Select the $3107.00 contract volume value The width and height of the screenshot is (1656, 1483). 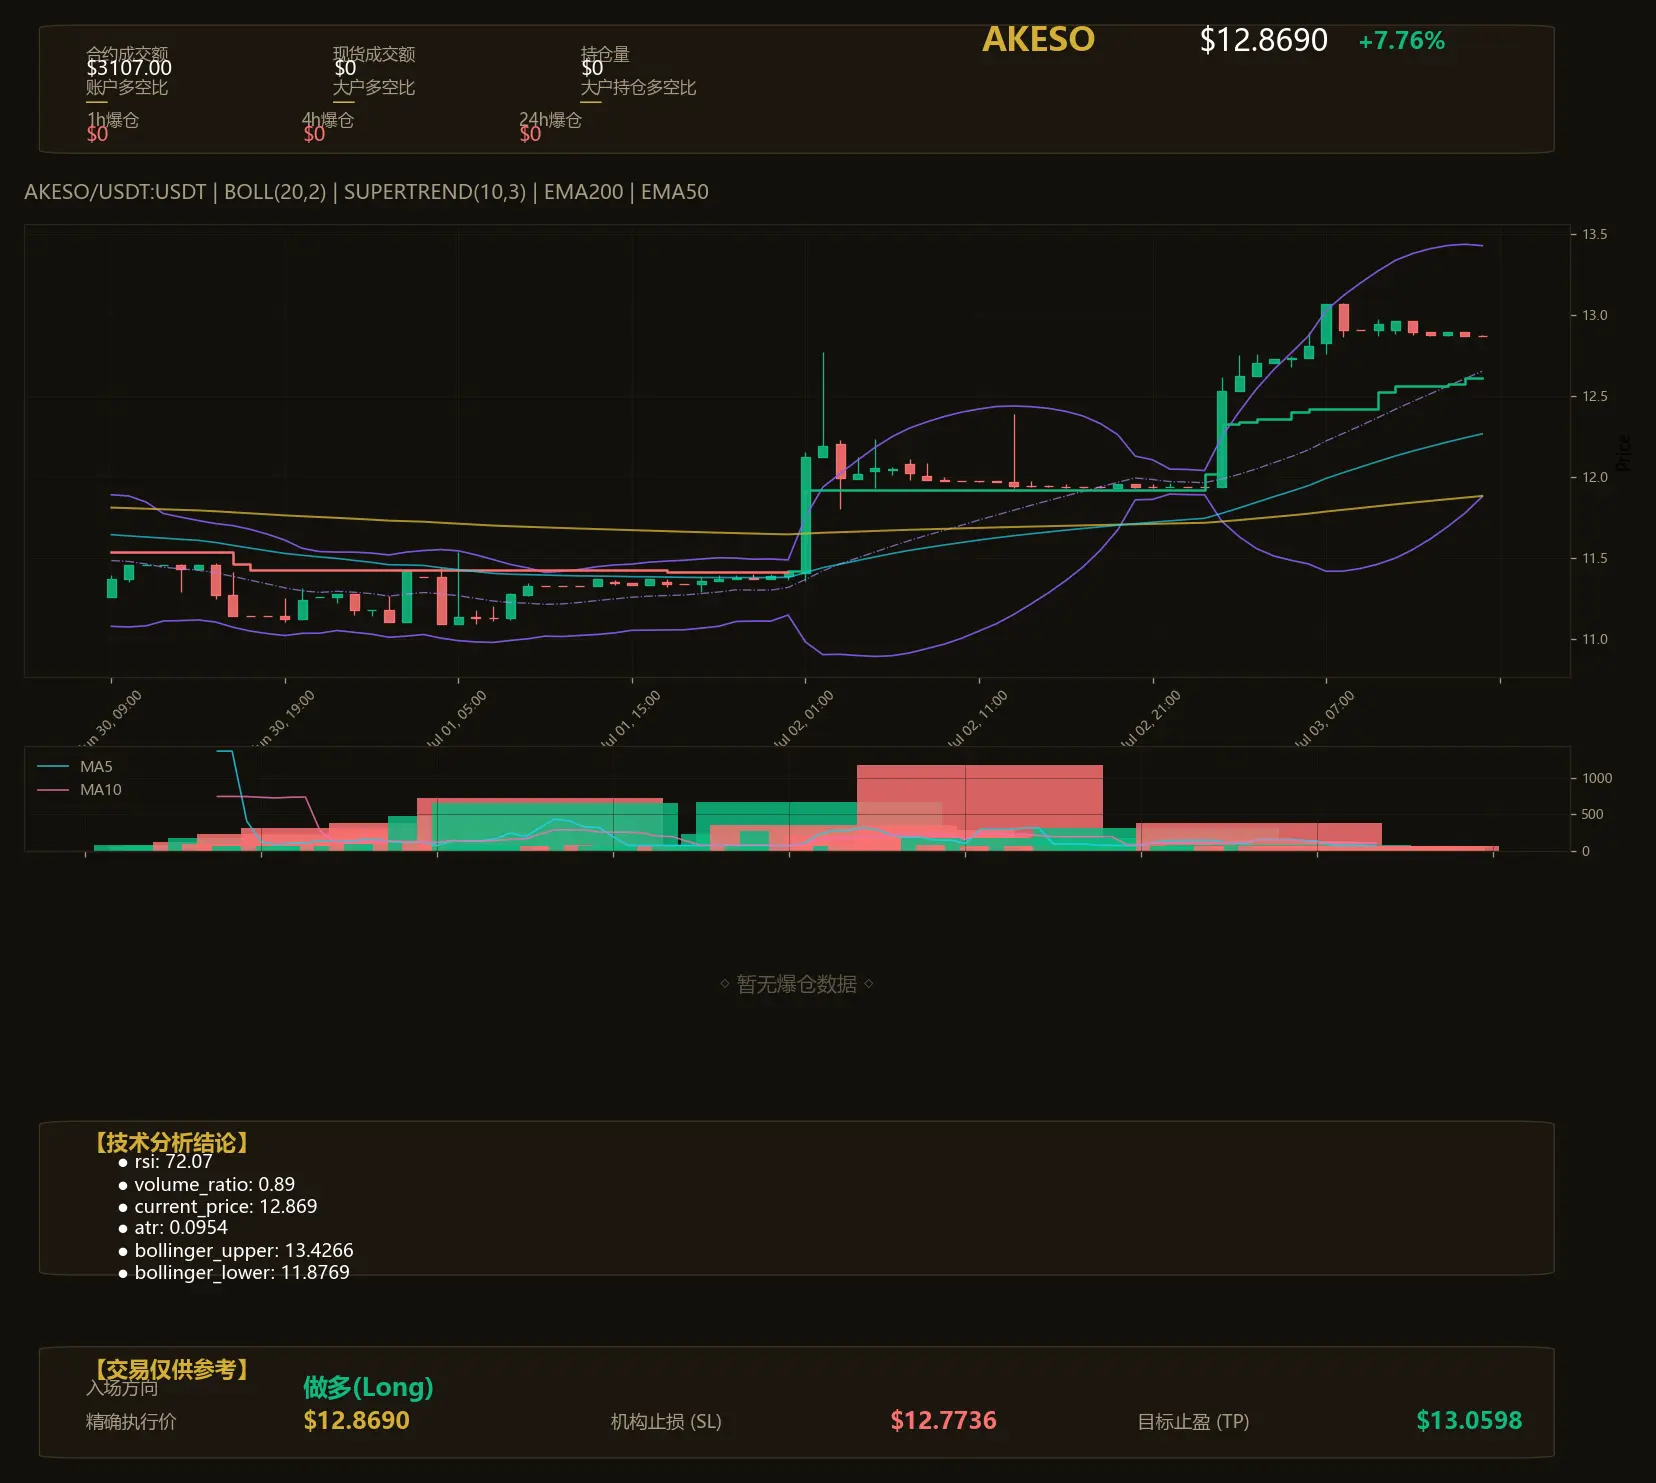[x=129, y=68]
